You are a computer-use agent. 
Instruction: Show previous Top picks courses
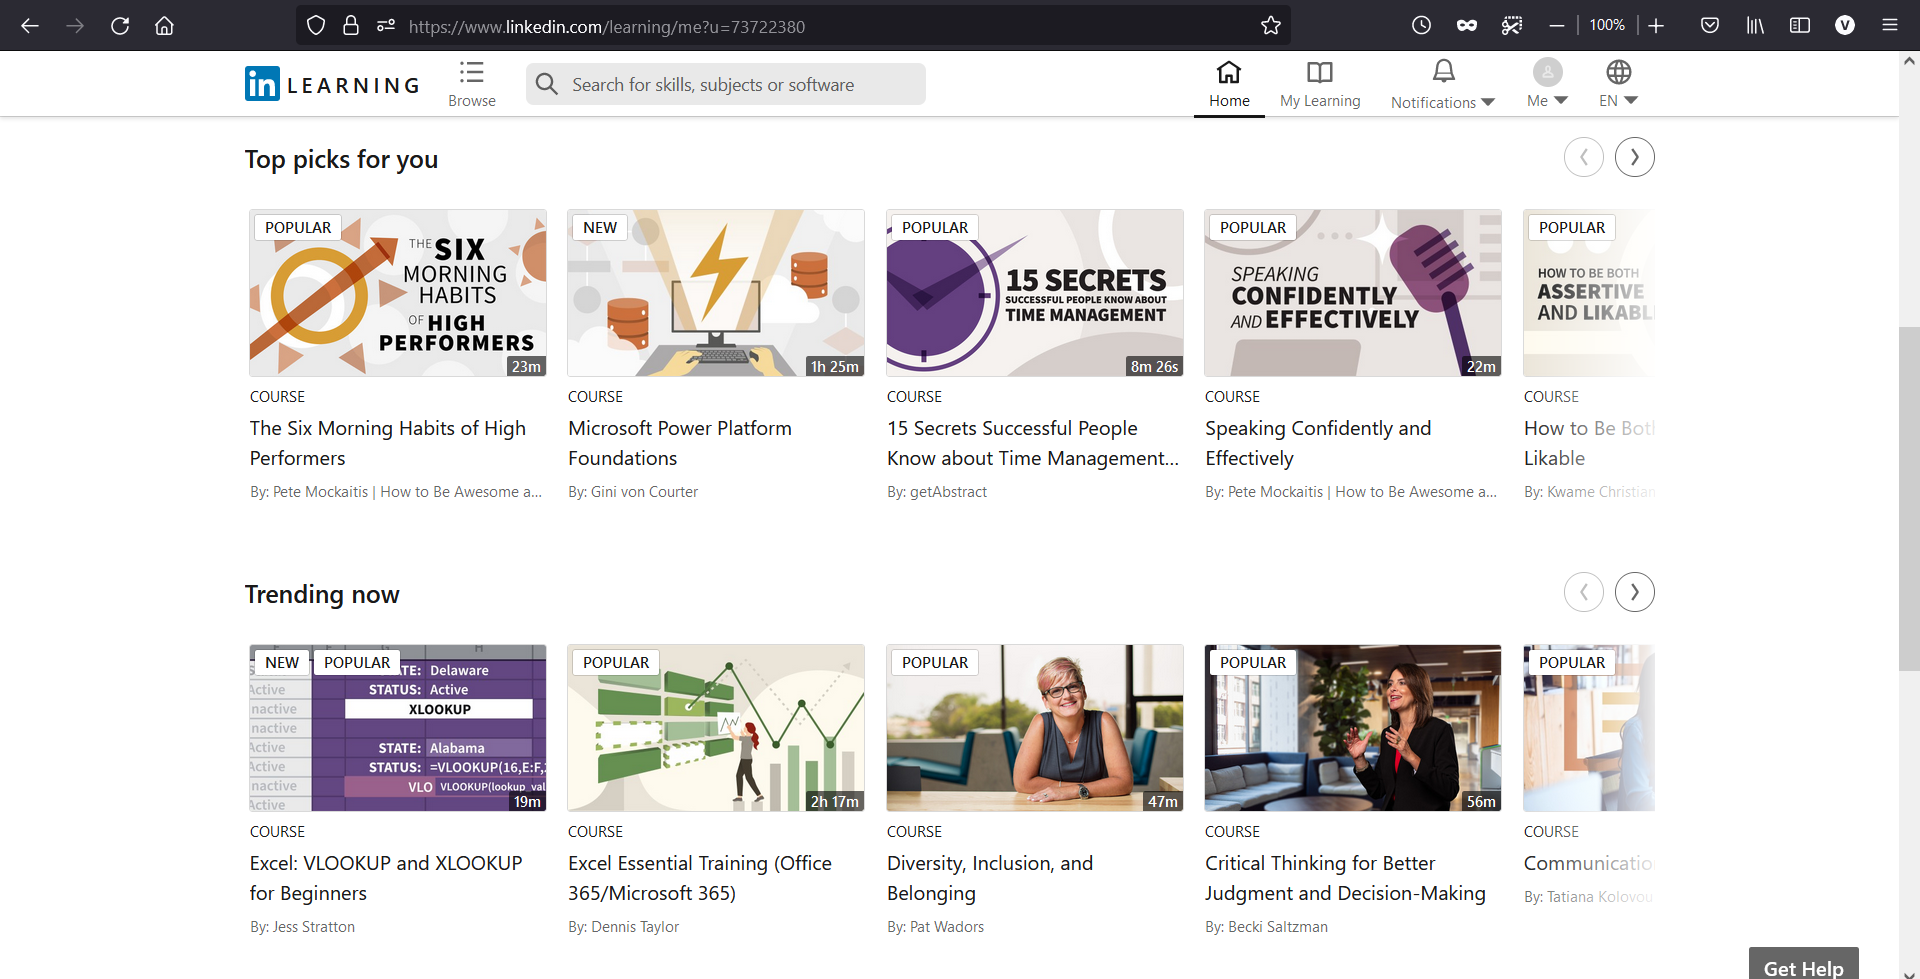1584,157
